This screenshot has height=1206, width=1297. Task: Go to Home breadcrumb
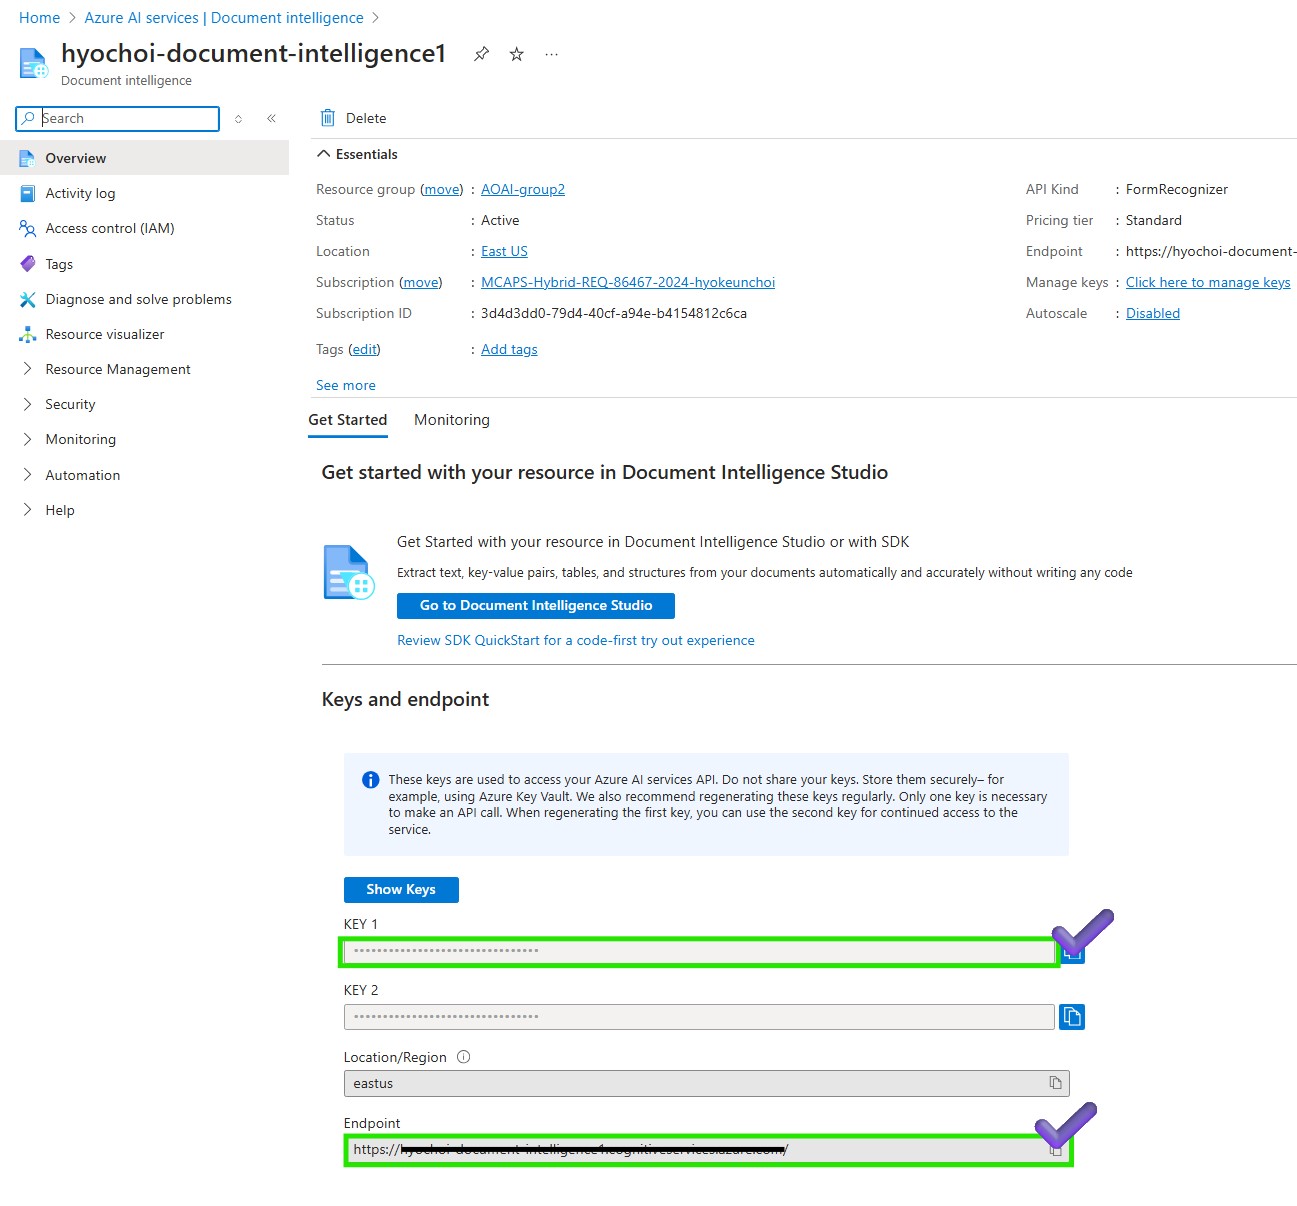[40, 18]
